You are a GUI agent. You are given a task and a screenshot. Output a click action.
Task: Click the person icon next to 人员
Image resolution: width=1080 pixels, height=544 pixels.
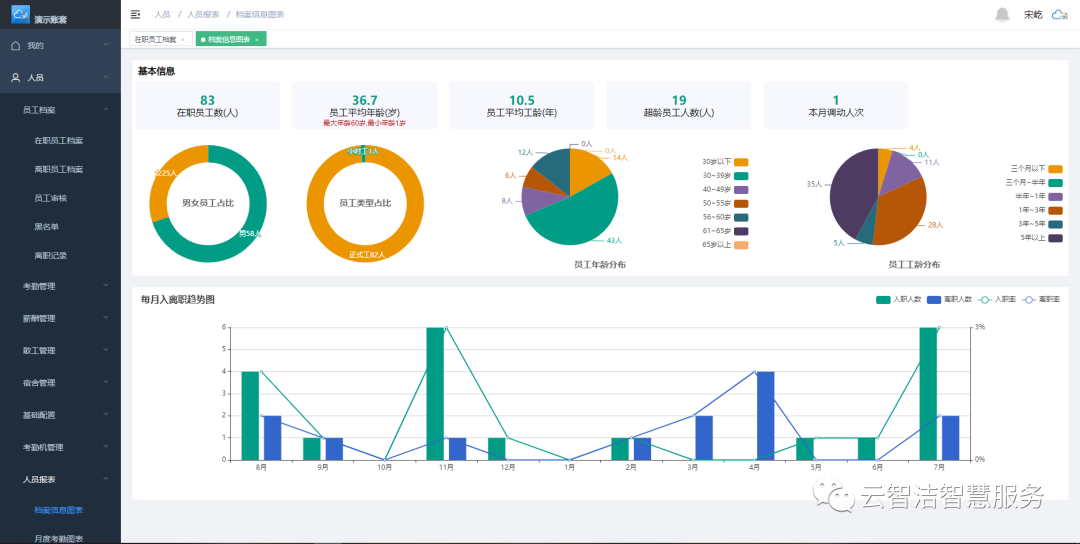click(x=15, y=77)
